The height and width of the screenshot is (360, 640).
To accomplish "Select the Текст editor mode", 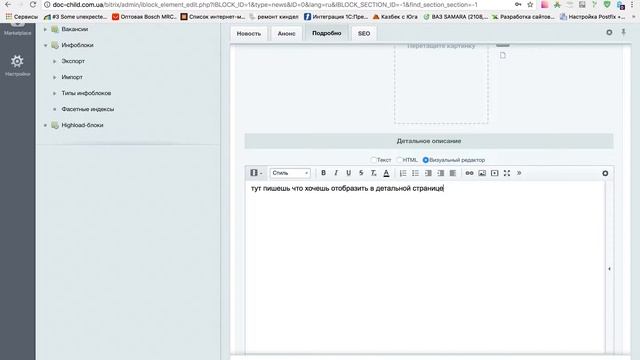I will (x=381, y=160).
